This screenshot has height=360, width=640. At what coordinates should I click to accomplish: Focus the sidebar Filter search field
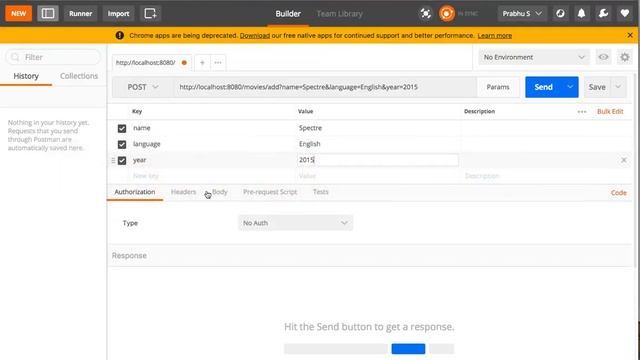[x=53, y=57]
